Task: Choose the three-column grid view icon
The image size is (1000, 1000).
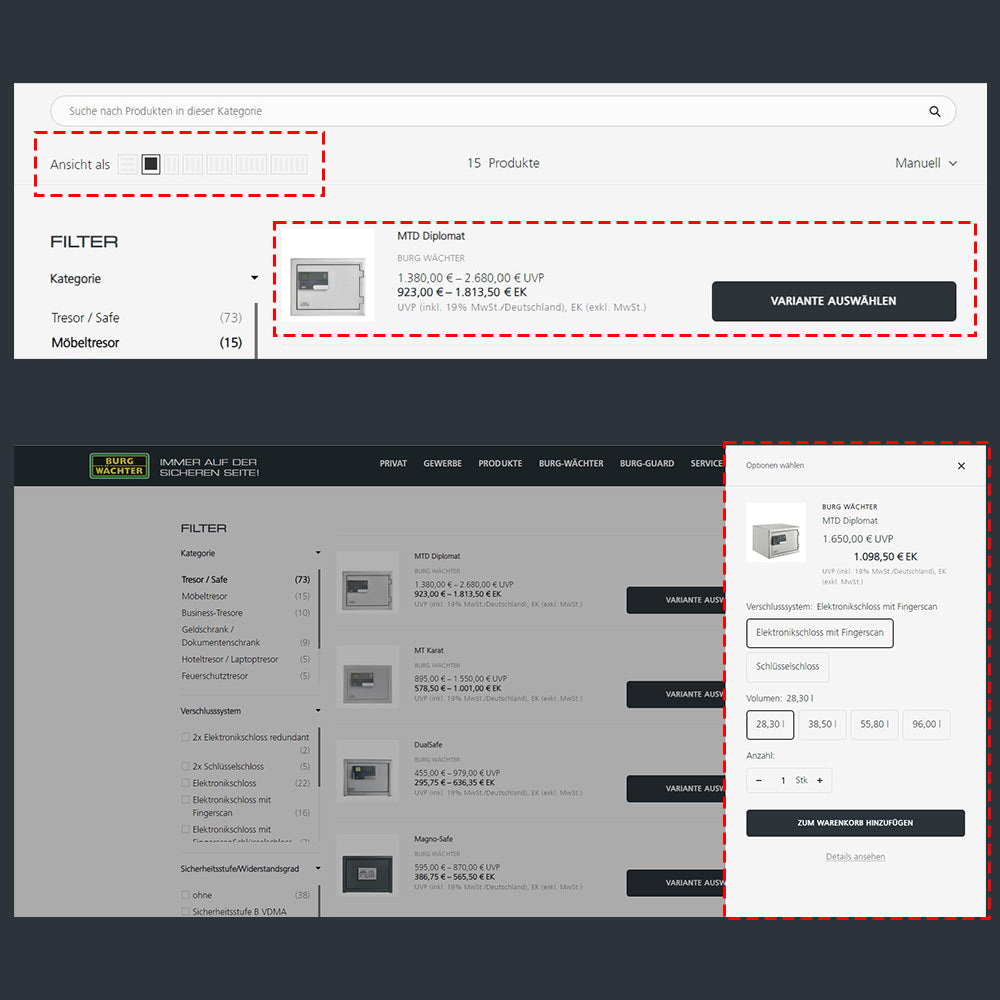Action: (193, 165)
